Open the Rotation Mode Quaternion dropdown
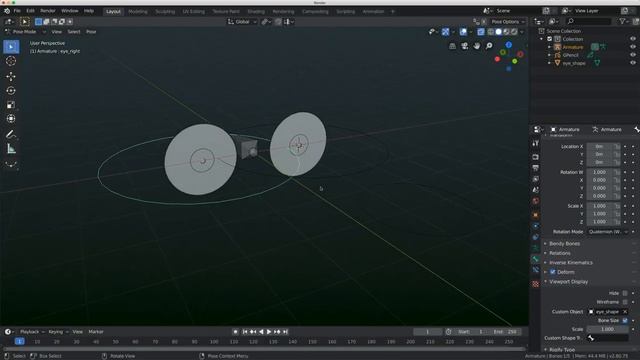The image size is (640, 360). tap(608, 231)
